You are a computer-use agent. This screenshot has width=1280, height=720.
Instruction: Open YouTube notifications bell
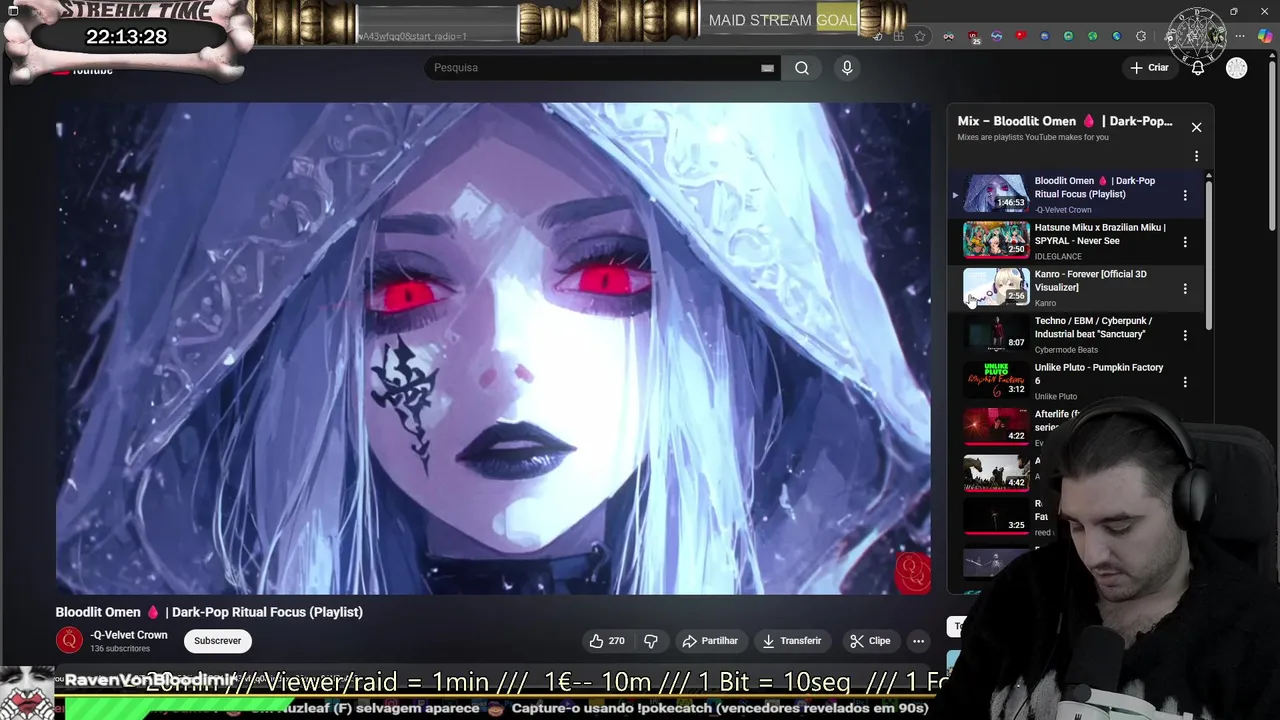(x=1198, y=68)
